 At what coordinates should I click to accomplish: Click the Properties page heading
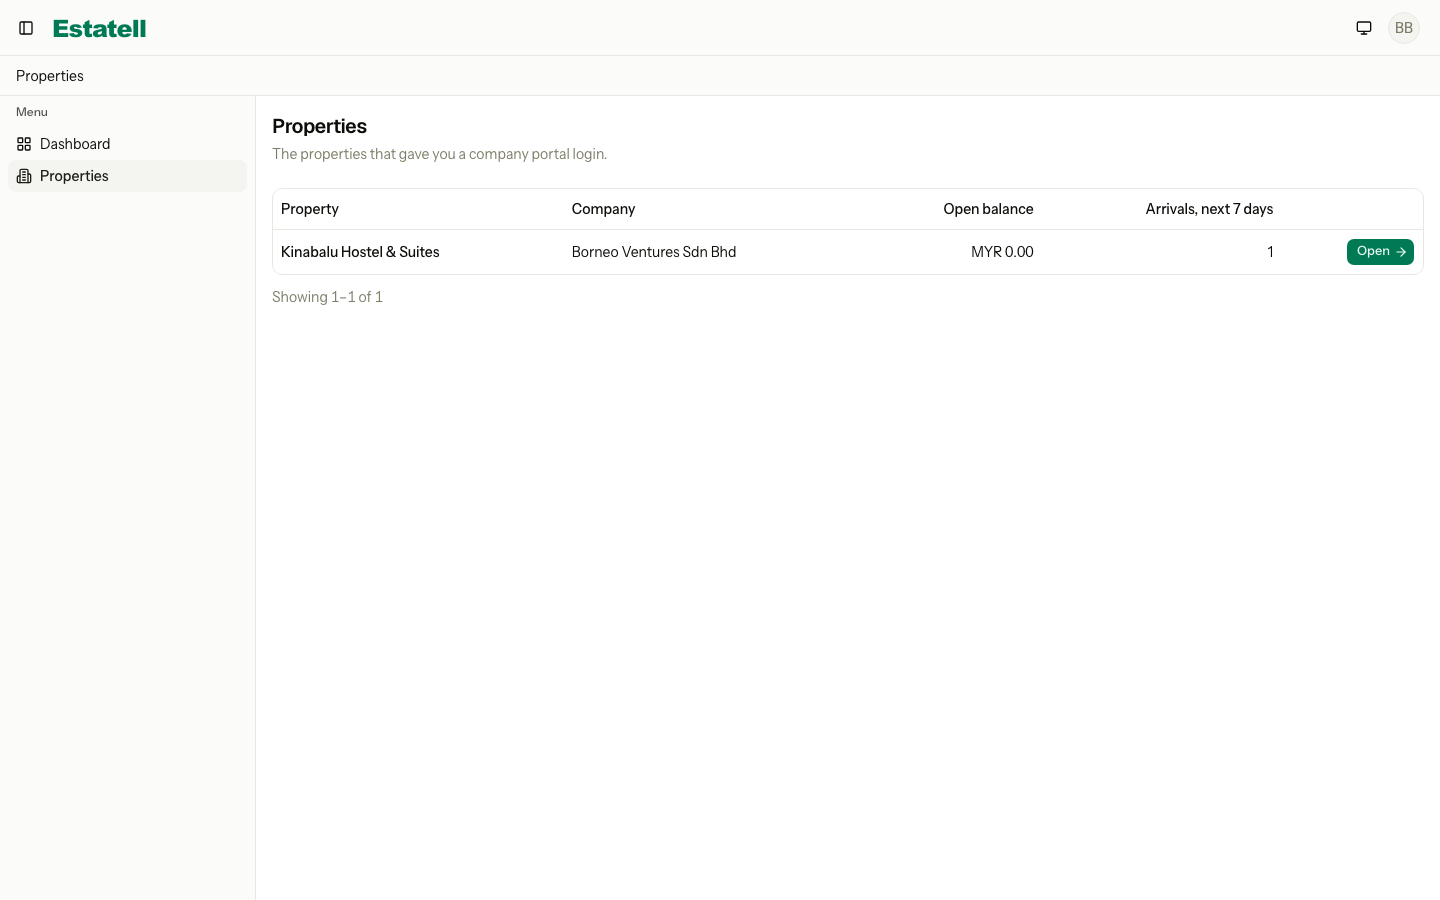pos(319,126)
